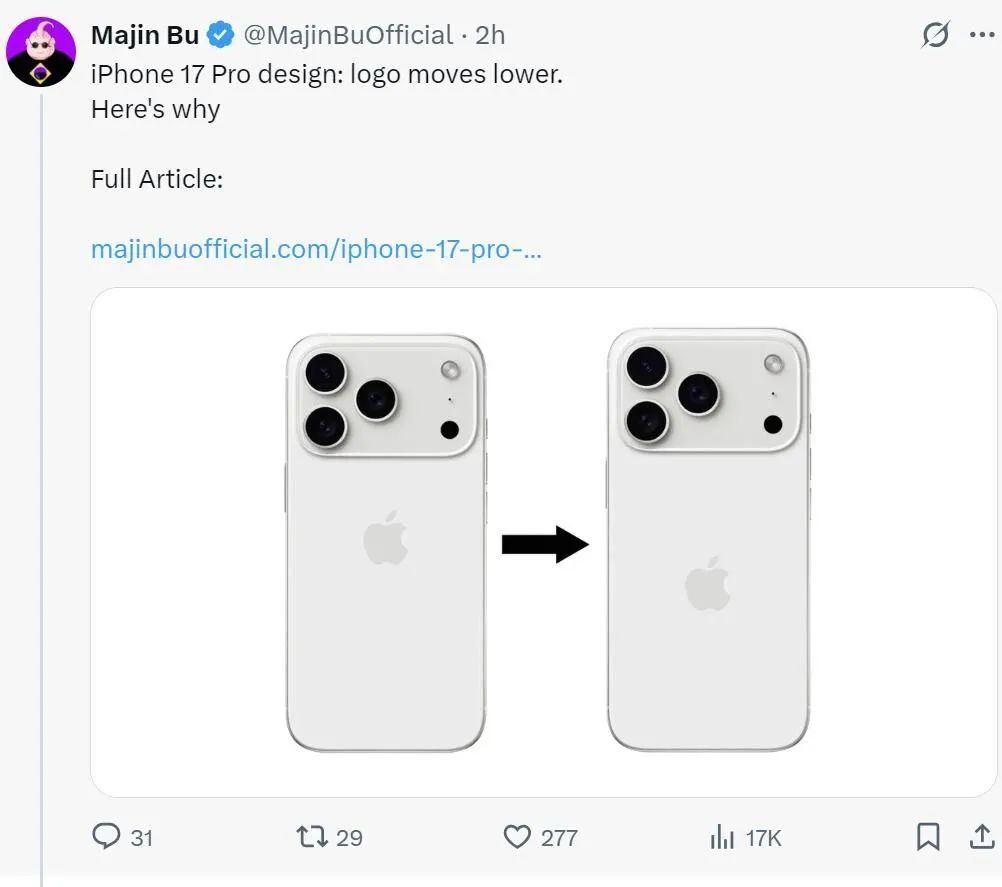Open the three-dot more options menu
Image resolution: width=1002 pixels, height=887 pixels.
pyautogui.click(x=981, y=35)
